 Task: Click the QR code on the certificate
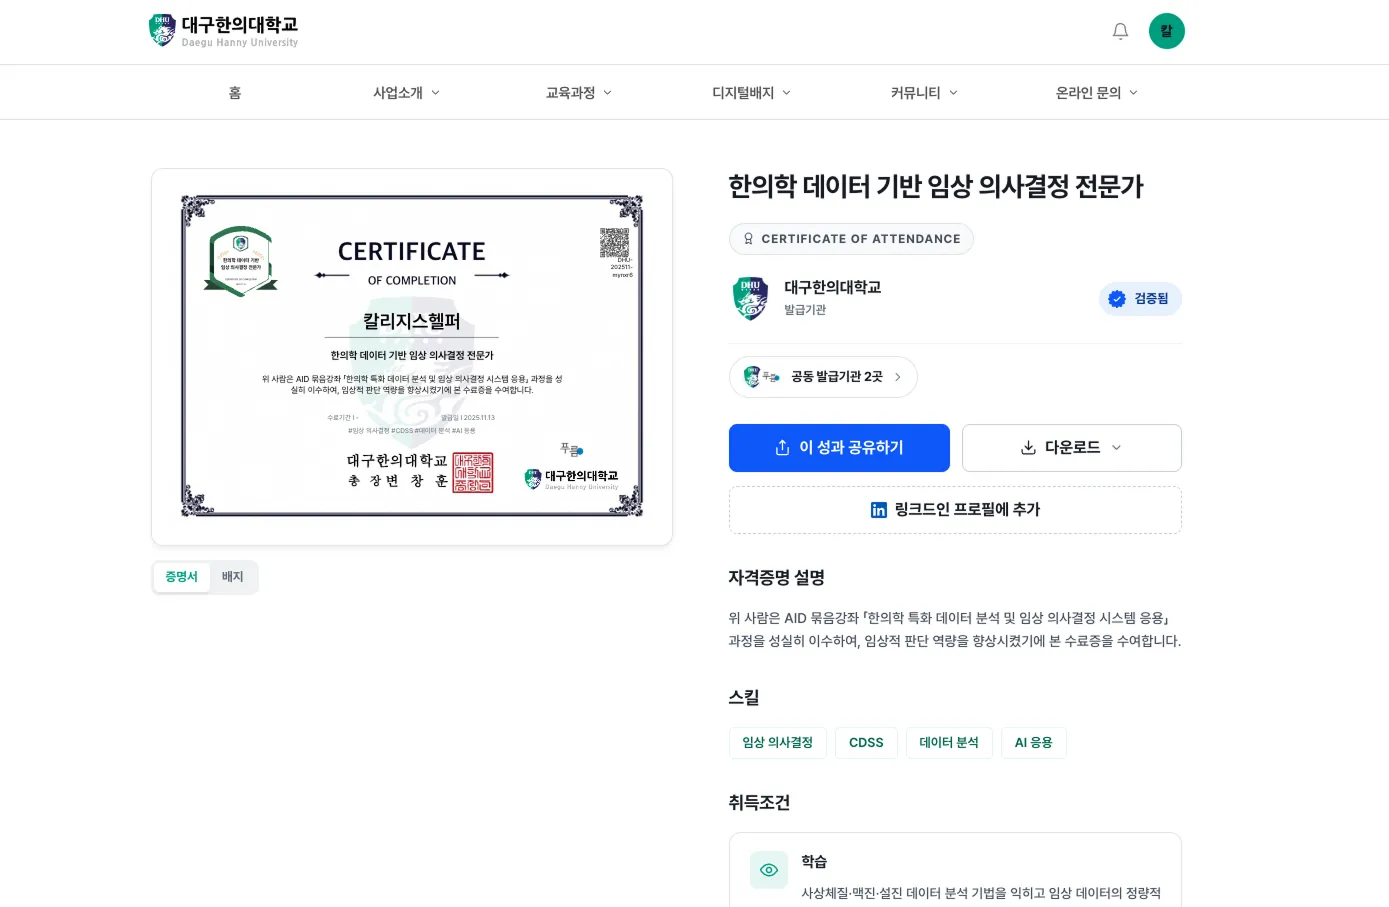(615, 242)
